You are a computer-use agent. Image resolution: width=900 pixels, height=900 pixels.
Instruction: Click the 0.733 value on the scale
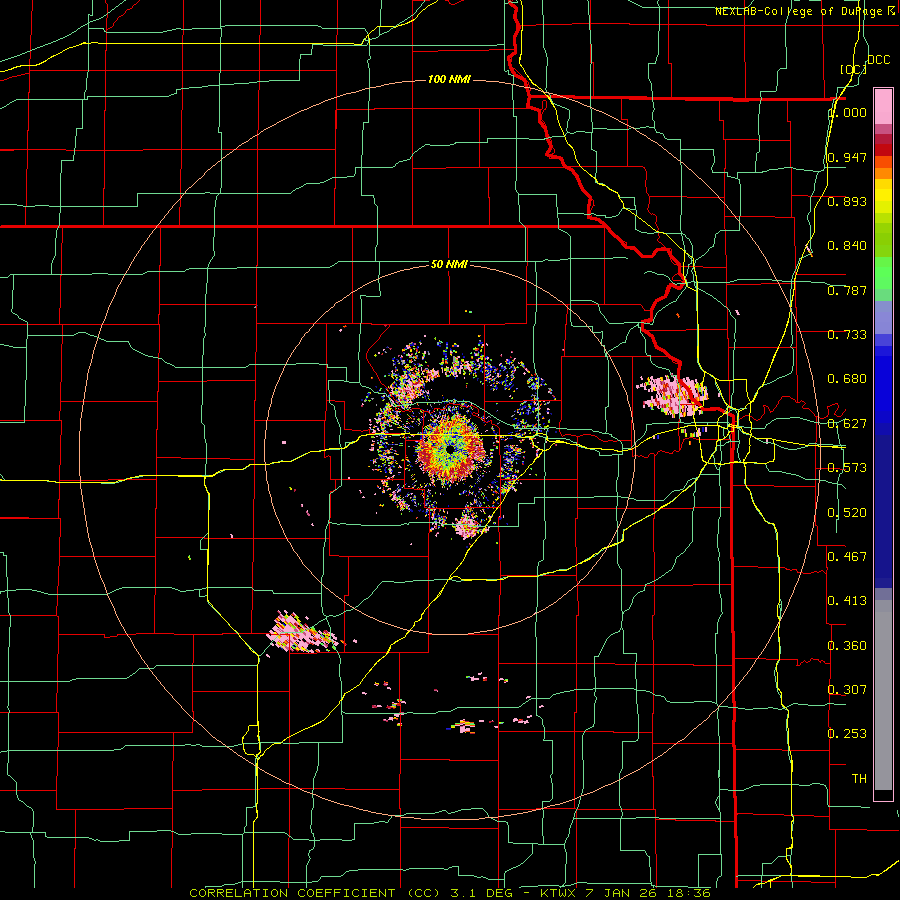847,335
